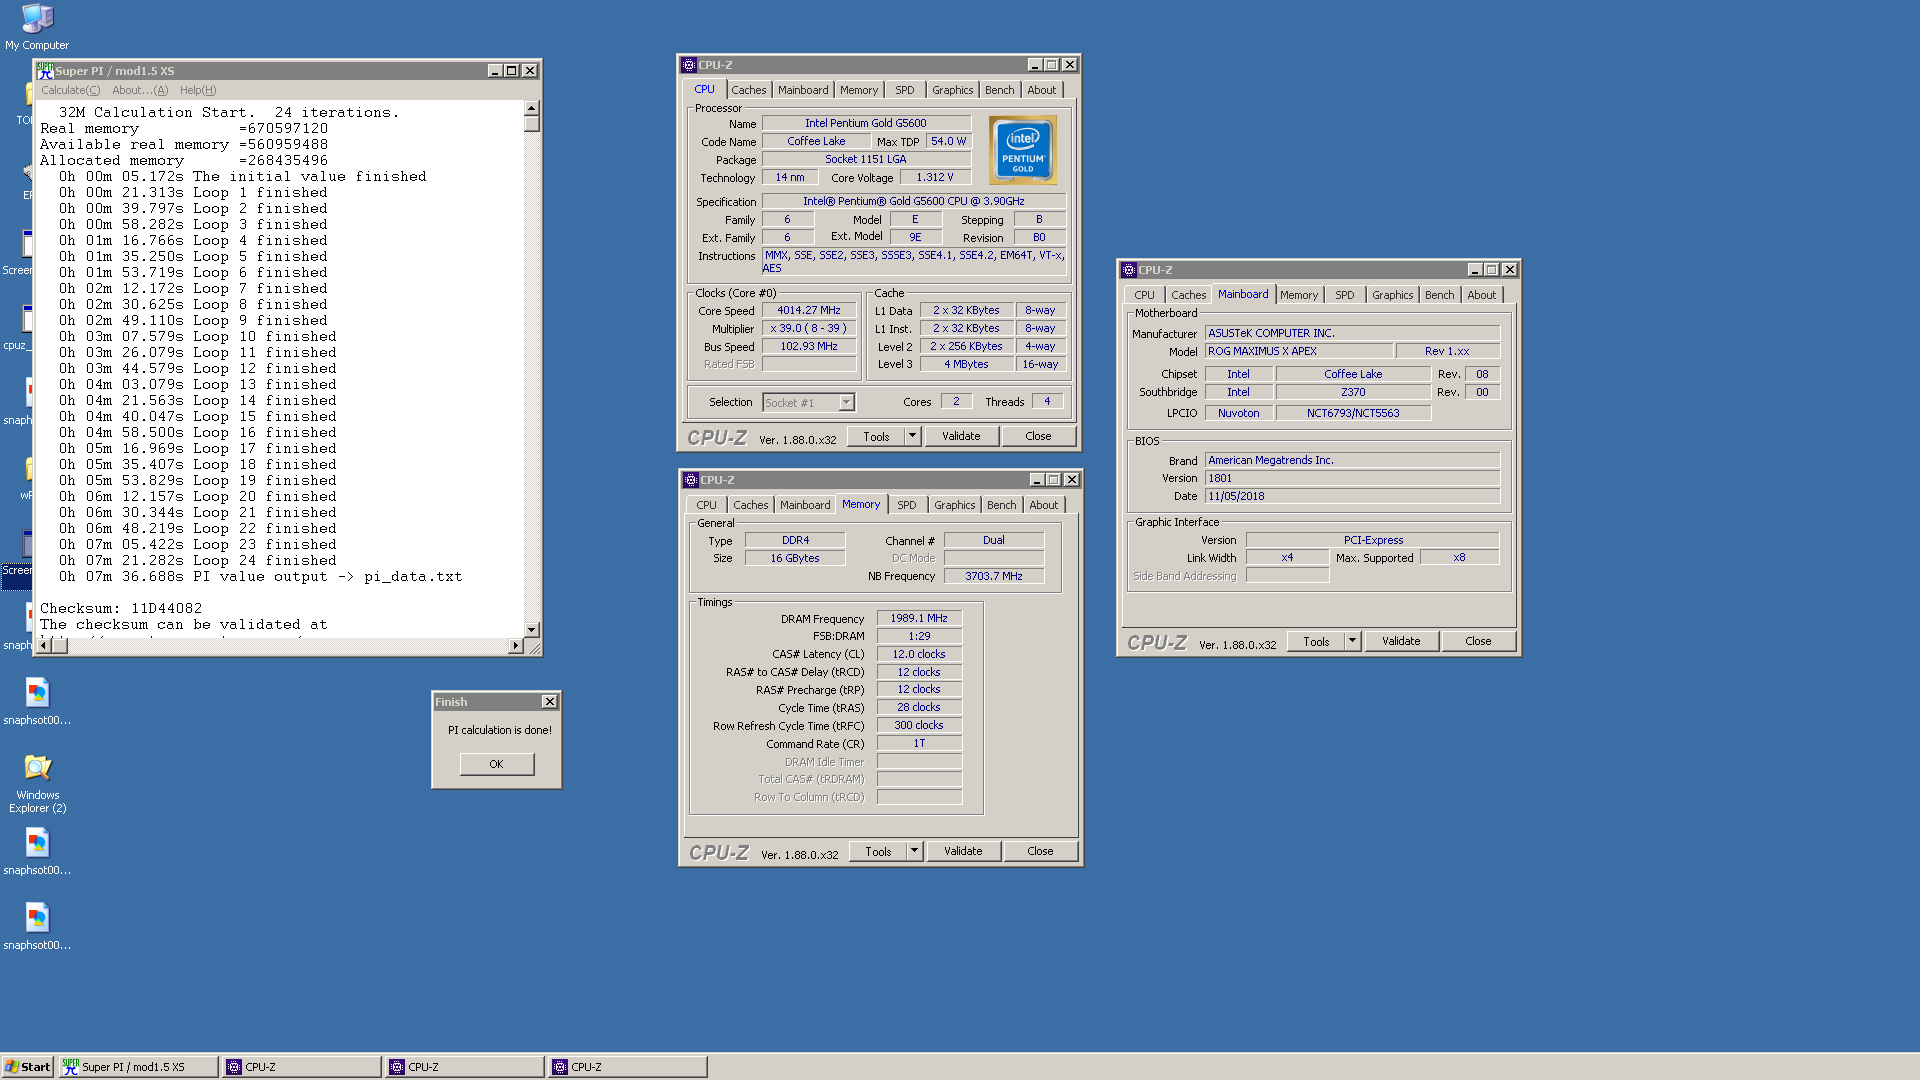Click Close button in Mainboard window
Image resolution: width=1920 pixels, height=1080 pixels.
[1478, 641]
